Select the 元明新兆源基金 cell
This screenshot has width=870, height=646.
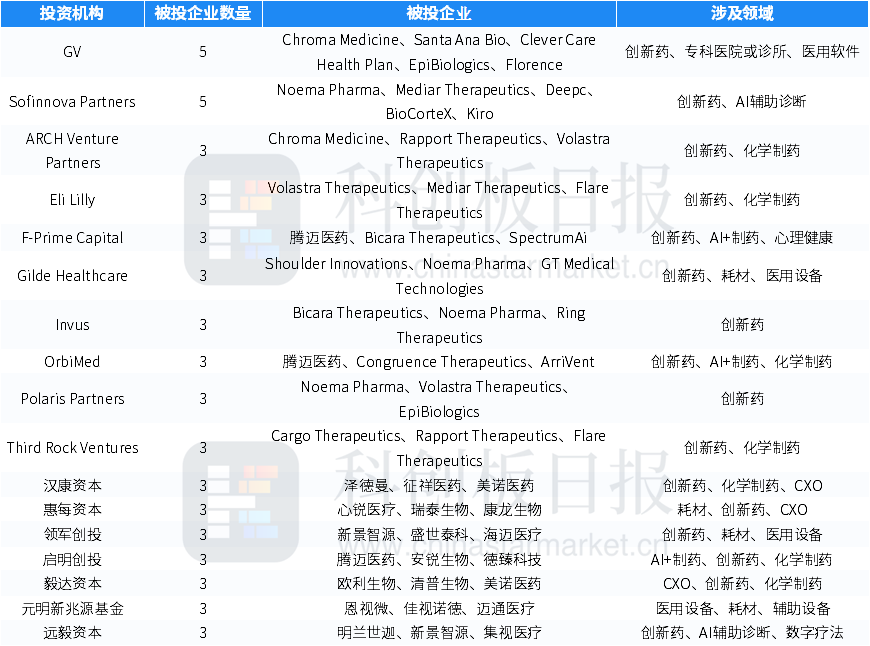72,609
